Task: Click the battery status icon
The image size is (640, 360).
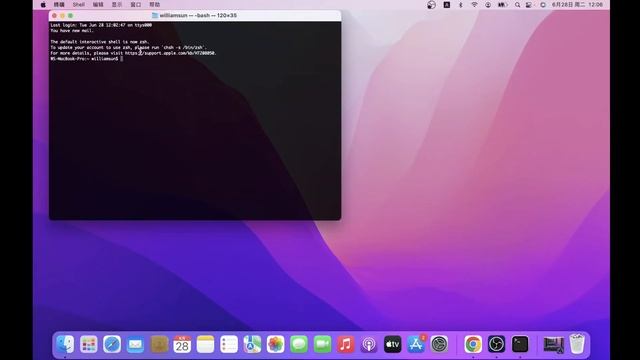Action: click(x=502, y=4)
